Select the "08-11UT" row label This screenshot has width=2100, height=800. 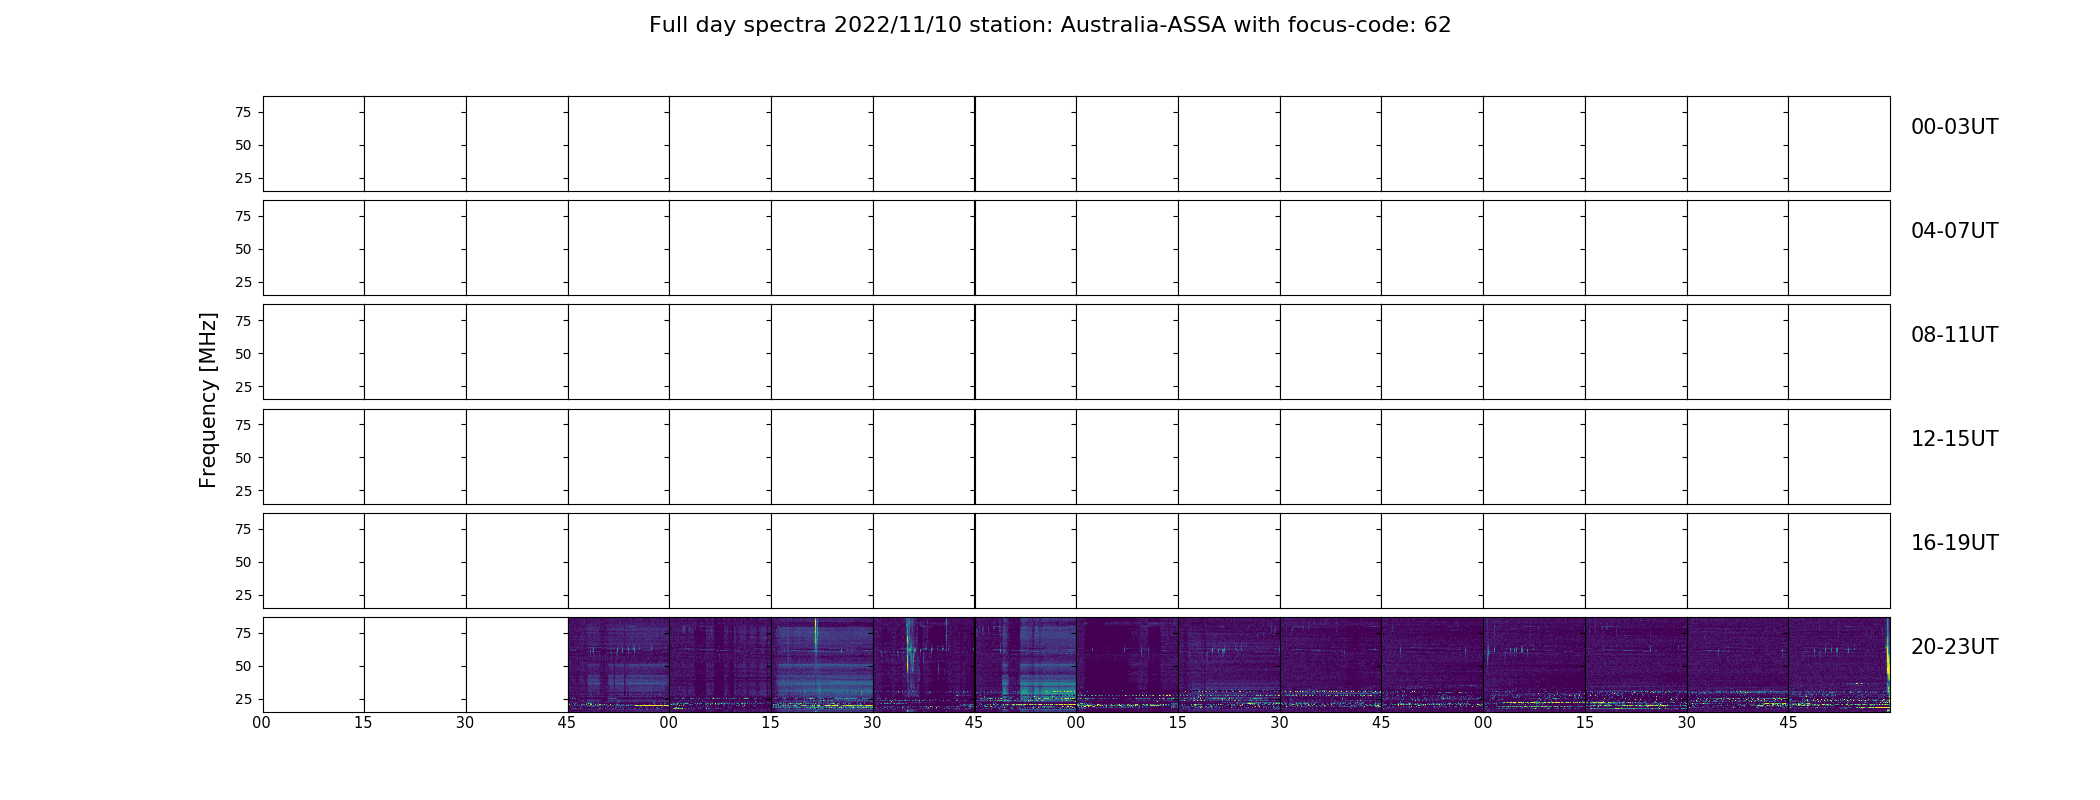[1954, 335]
